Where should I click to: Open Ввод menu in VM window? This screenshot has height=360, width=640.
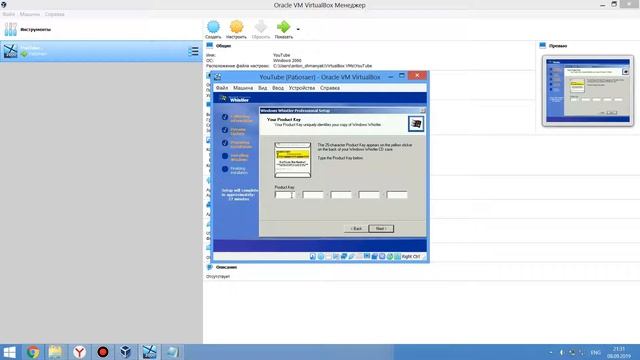[278, 88]
